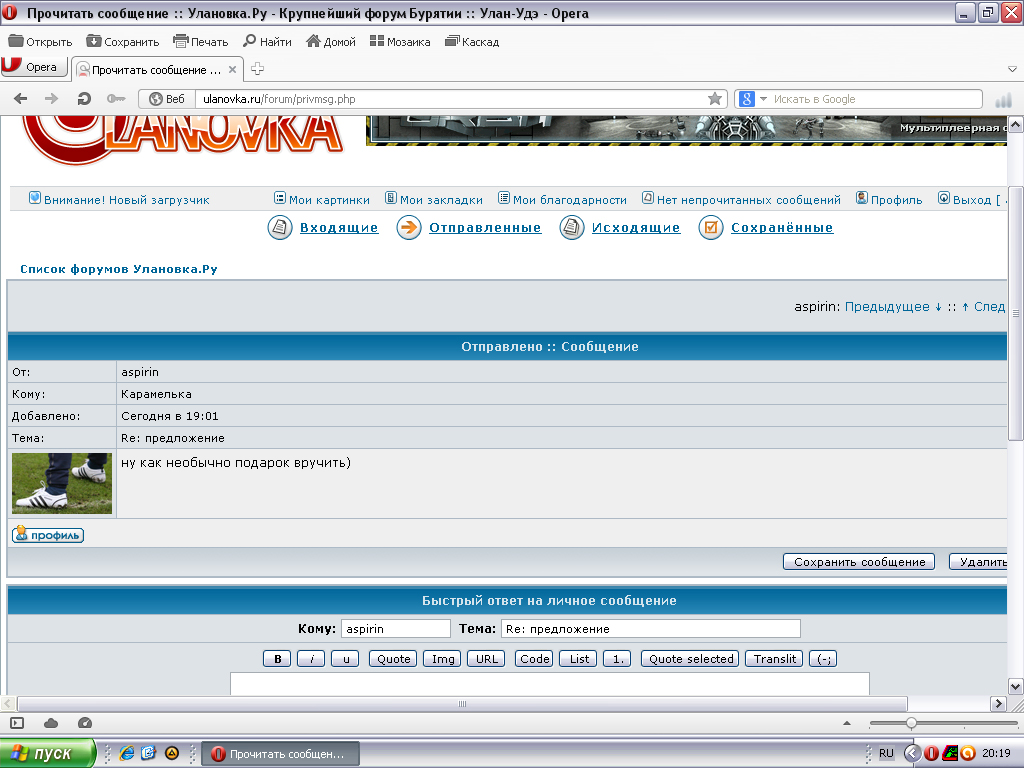This screenshot has height=768, width=1024.
Task: Launch Internet Explorer from quick launch
Action: tap(127, 753)
